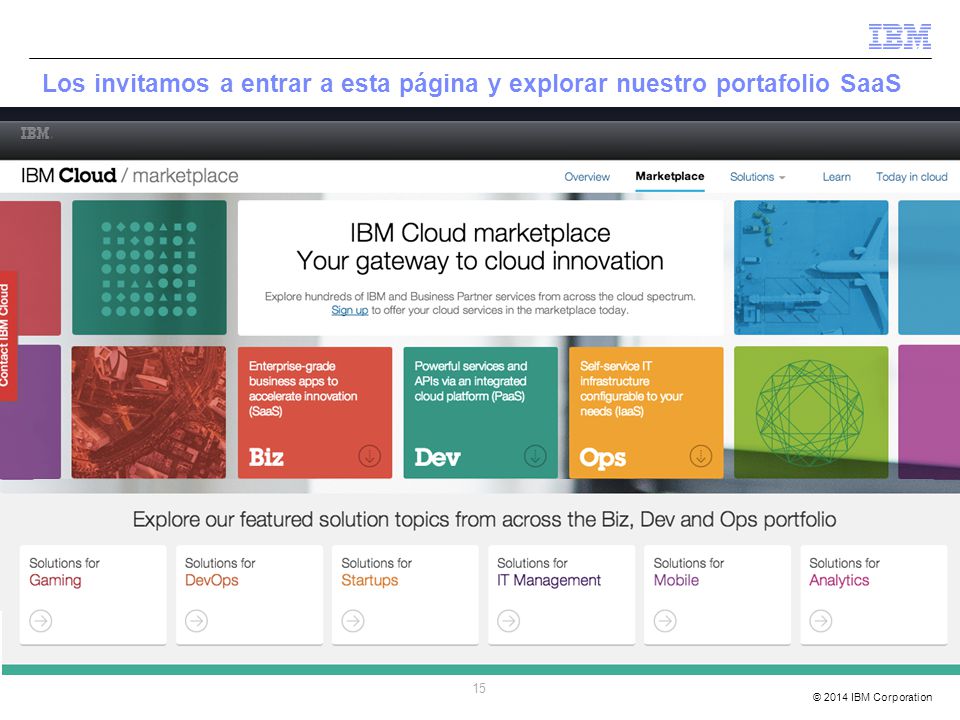
Task: Click the slide title 'Los invitamos a entrar'
Action: click(471, 83)
